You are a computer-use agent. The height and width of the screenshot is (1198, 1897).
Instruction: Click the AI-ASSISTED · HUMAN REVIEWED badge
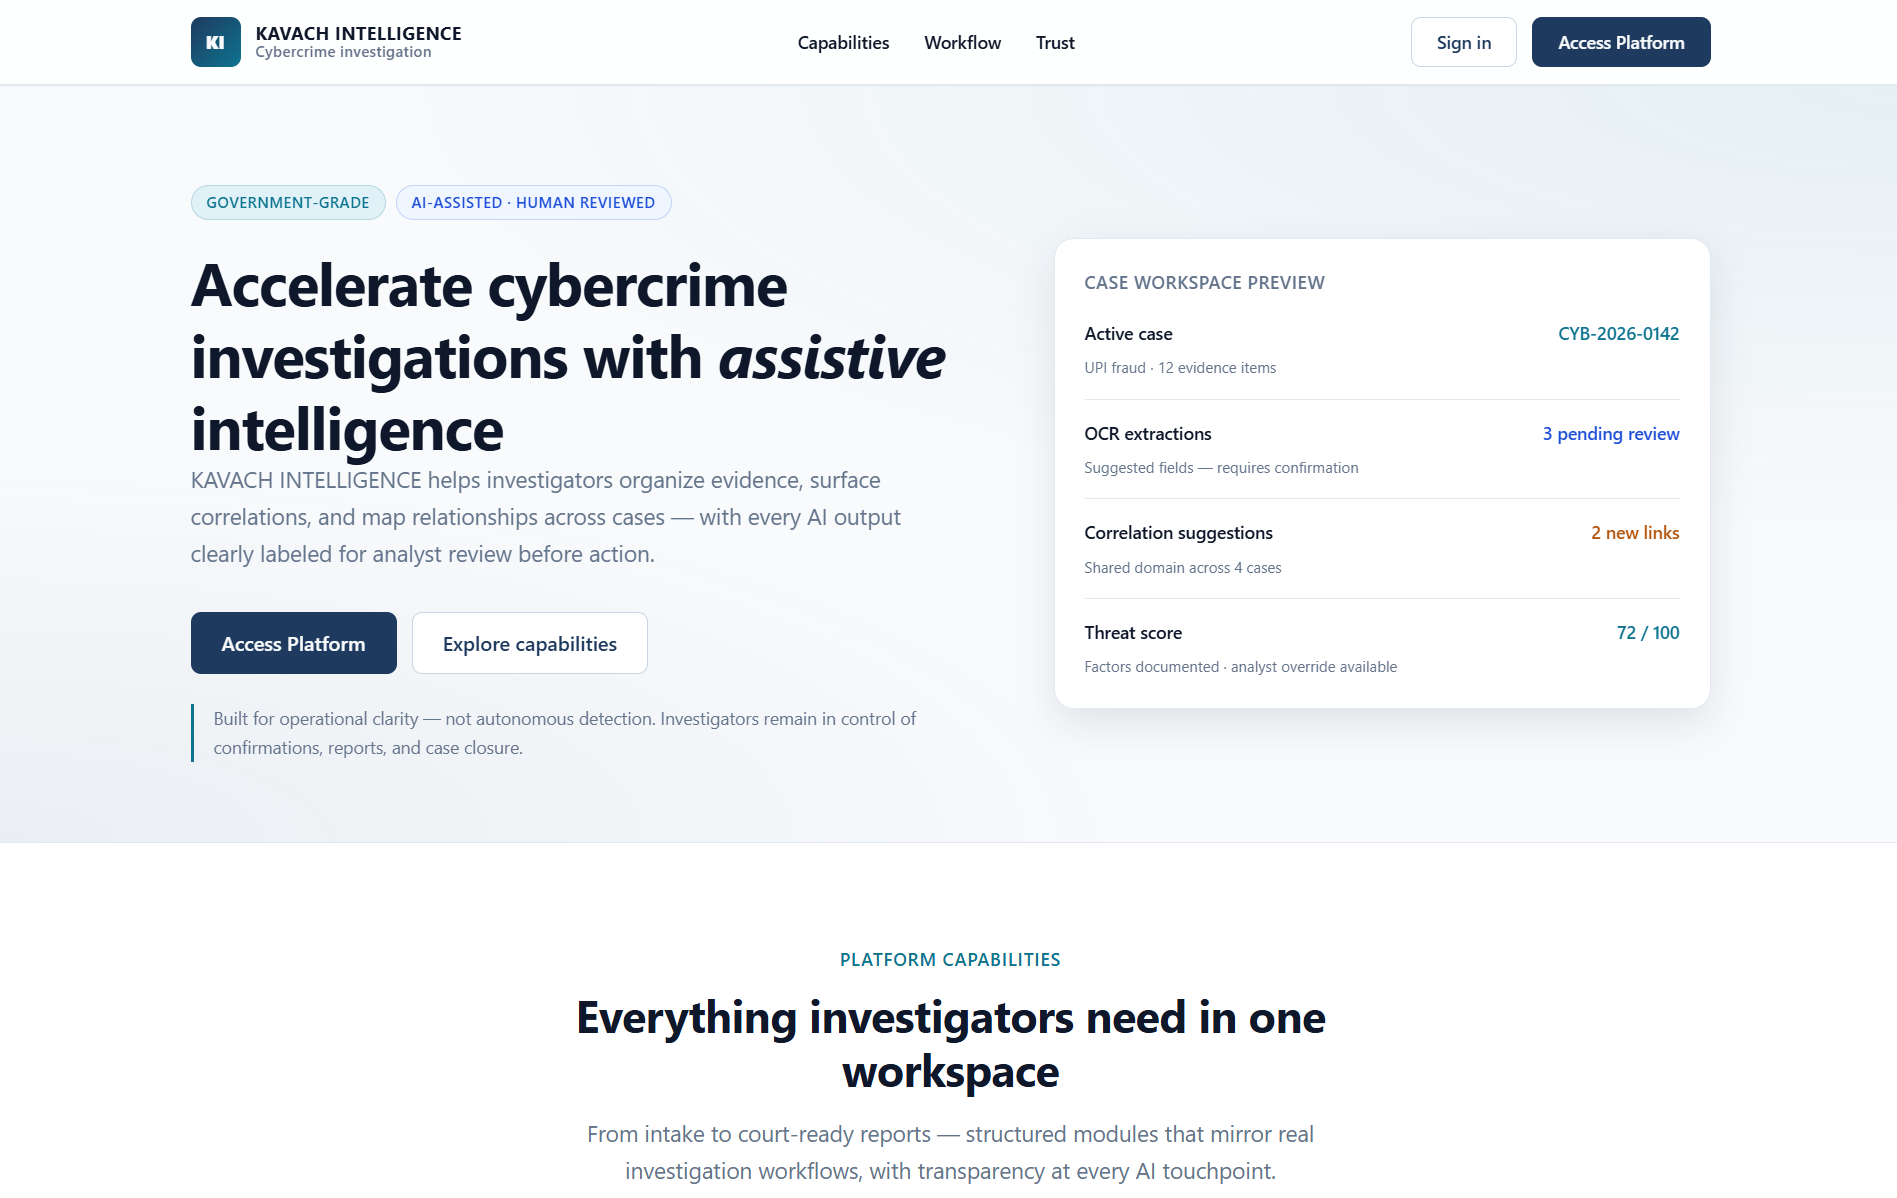[x=533, y=202]
